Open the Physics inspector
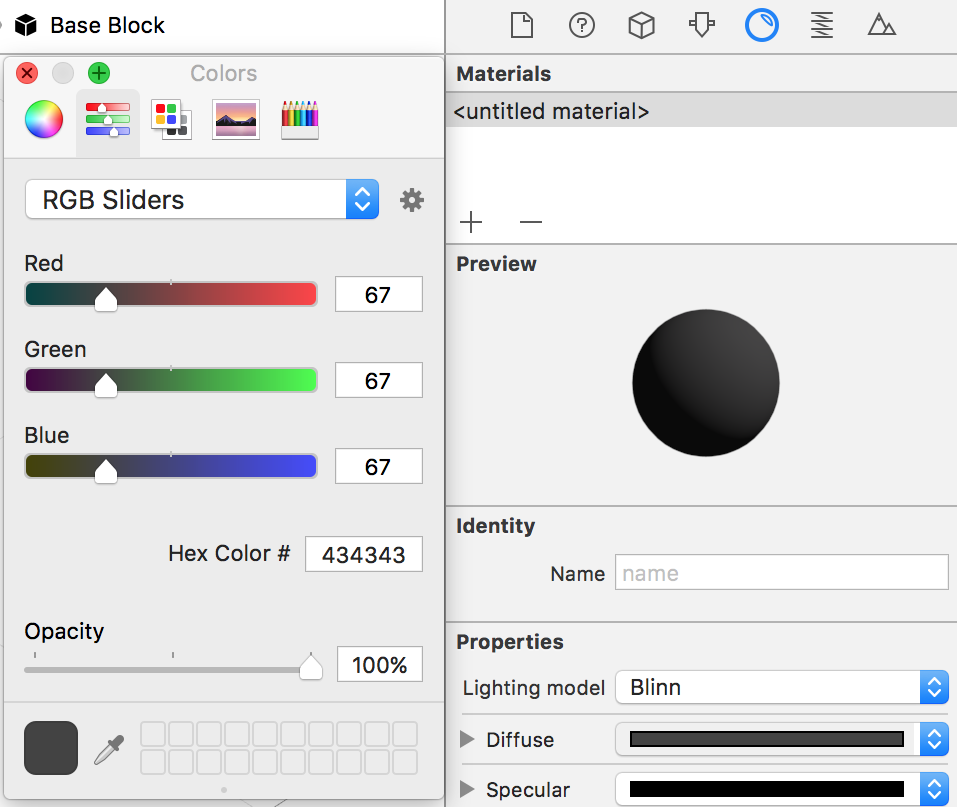Image resolution: width=957 pixels, height=807 pixels. pos(701,25)
